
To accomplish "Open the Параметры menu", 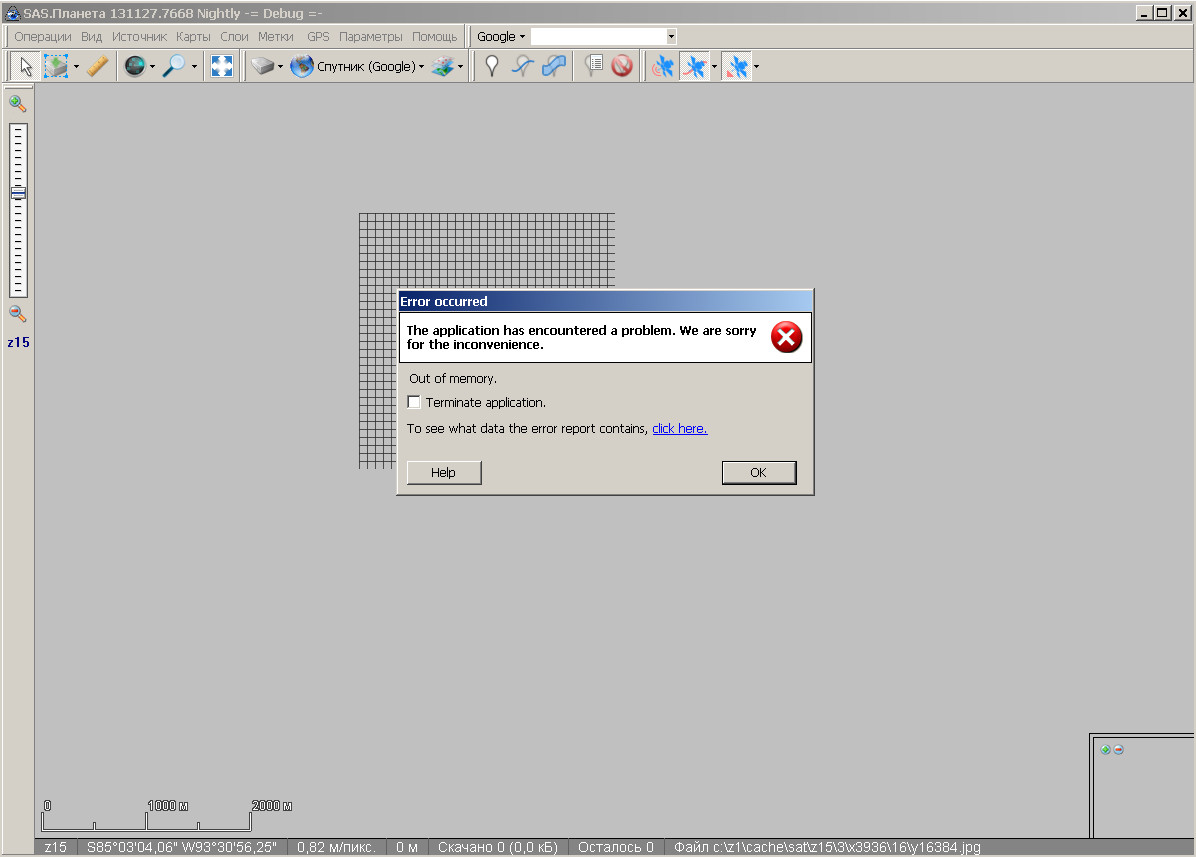I will (x=370, y=36).
